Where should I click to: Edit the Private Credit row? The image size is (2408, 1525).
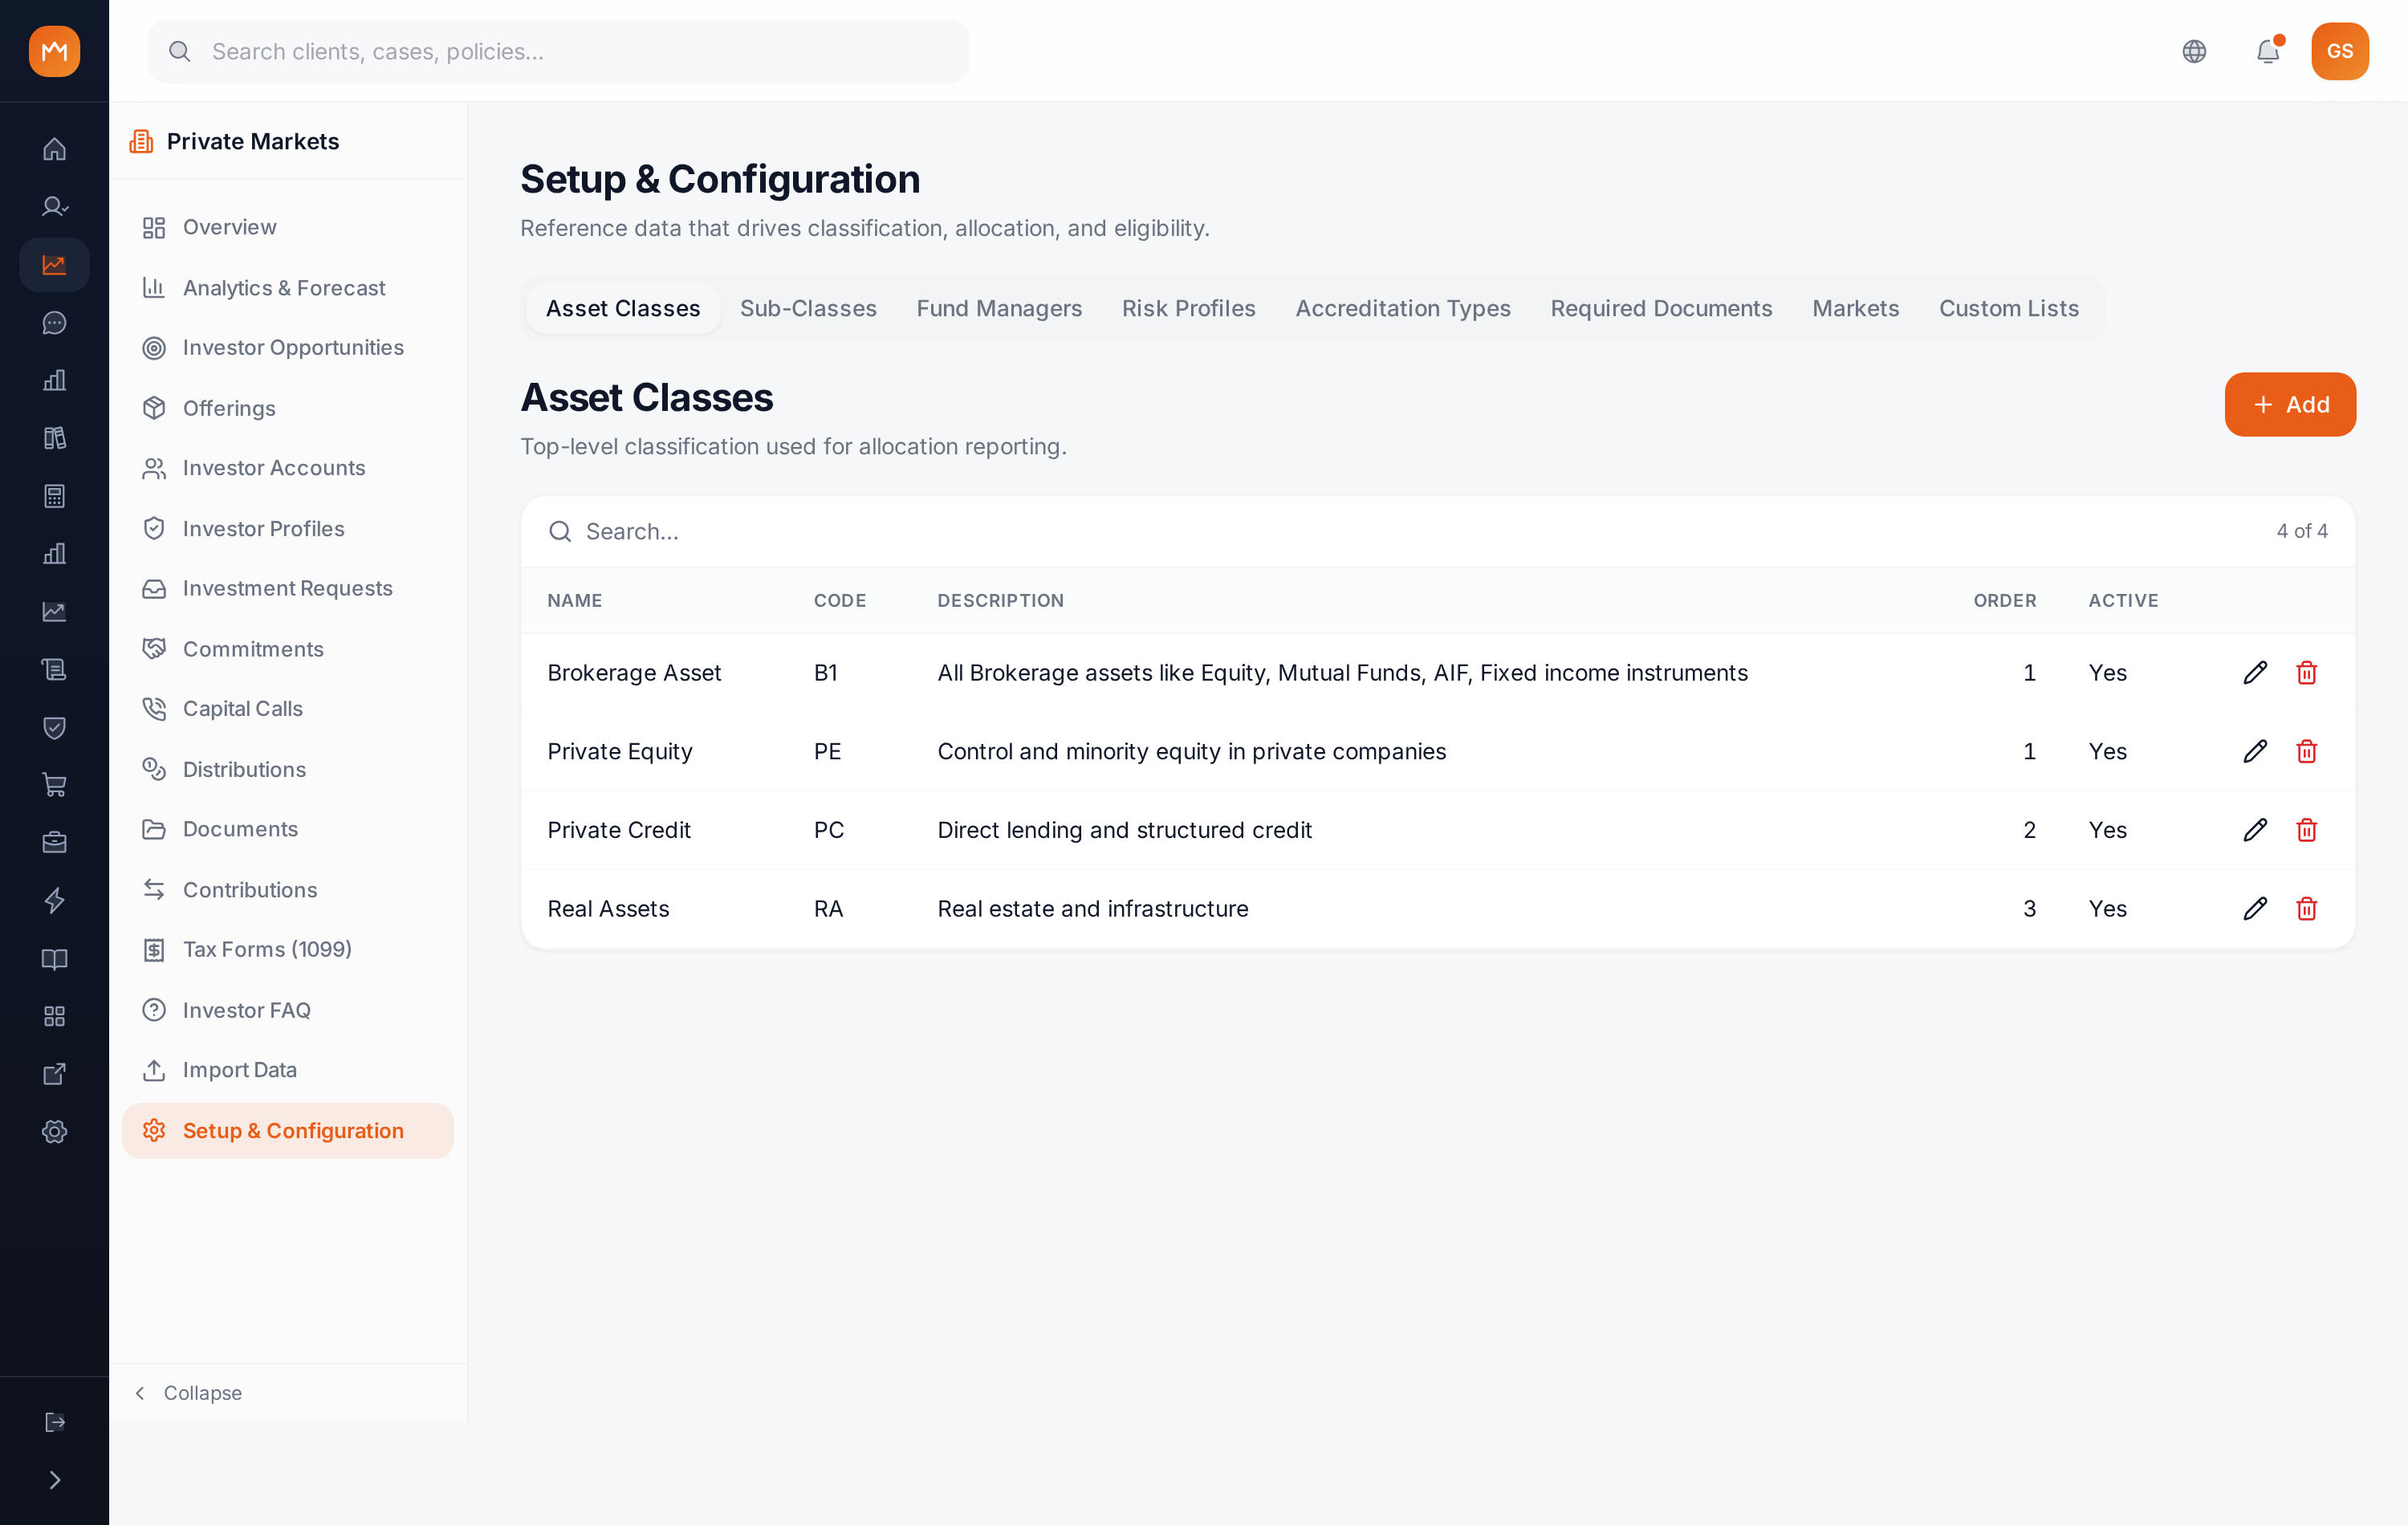2255,830
